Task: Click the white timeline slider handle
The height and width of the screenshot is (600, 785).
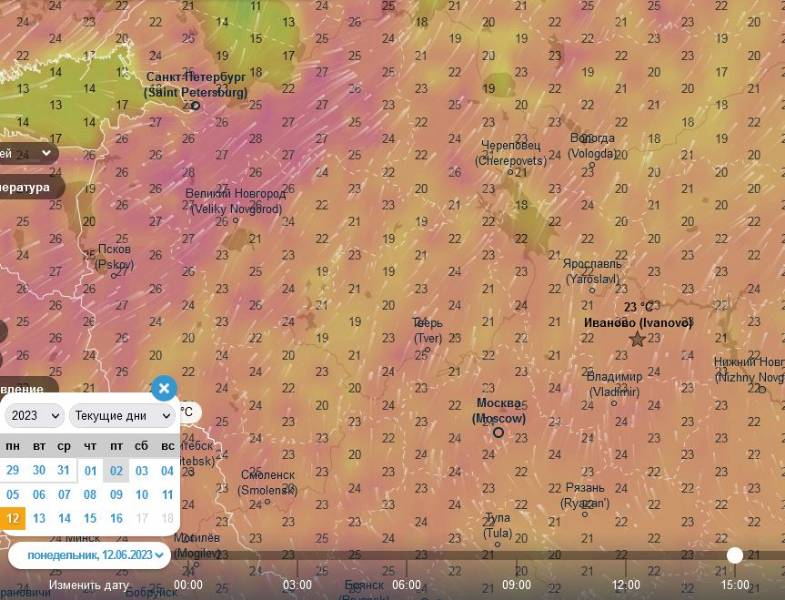Action: [735, 555]
